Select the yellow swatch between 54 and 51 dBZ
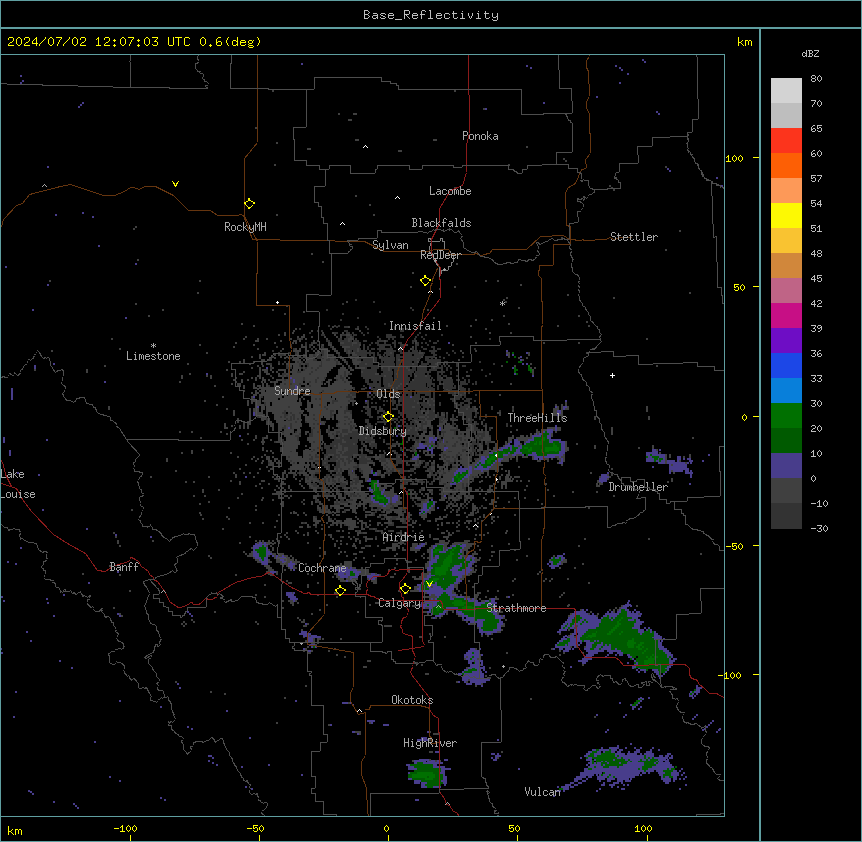 click(x=786, y=215)
